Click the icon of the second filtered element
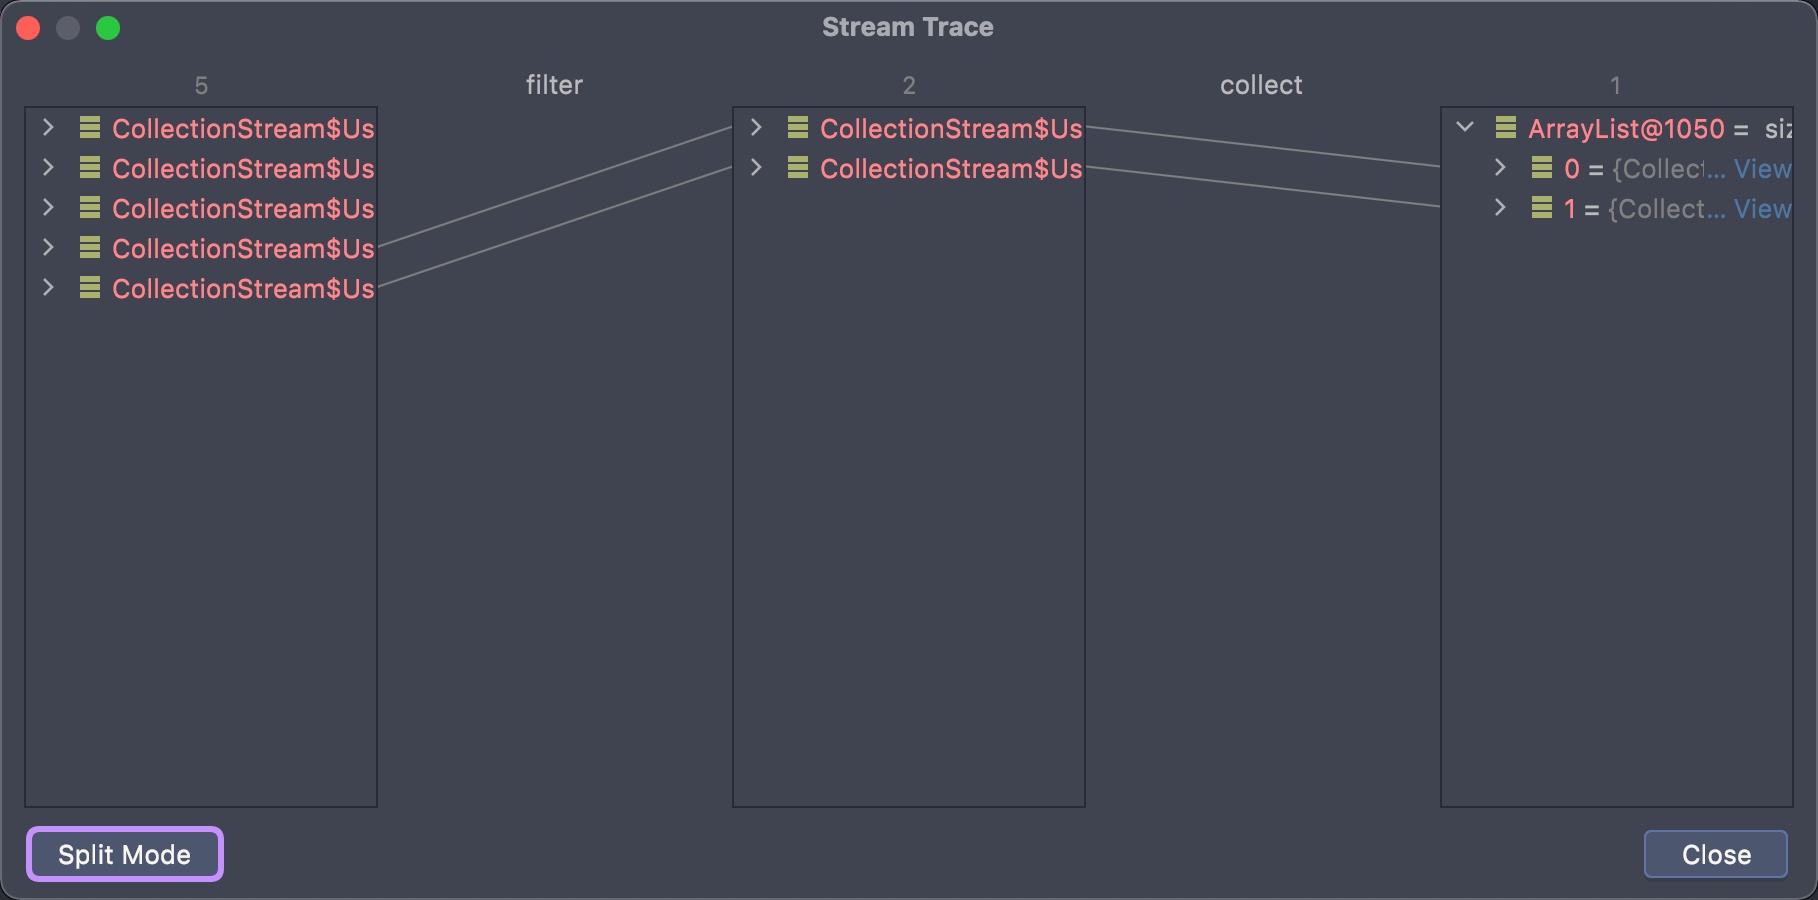Viewport: 1818px width, 900px height. [x=798, y=168]
